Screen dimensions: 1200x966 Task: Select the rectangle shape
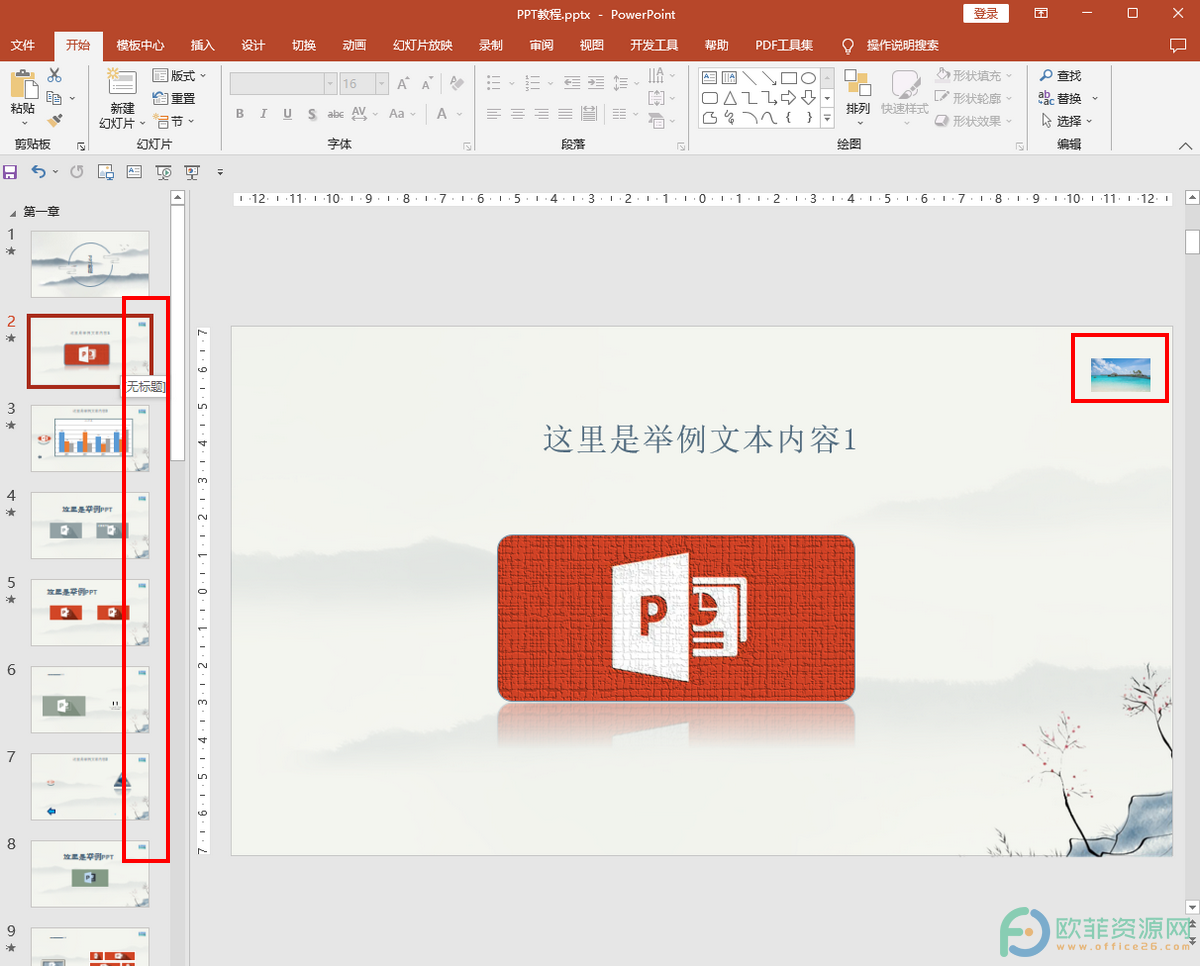788,77
